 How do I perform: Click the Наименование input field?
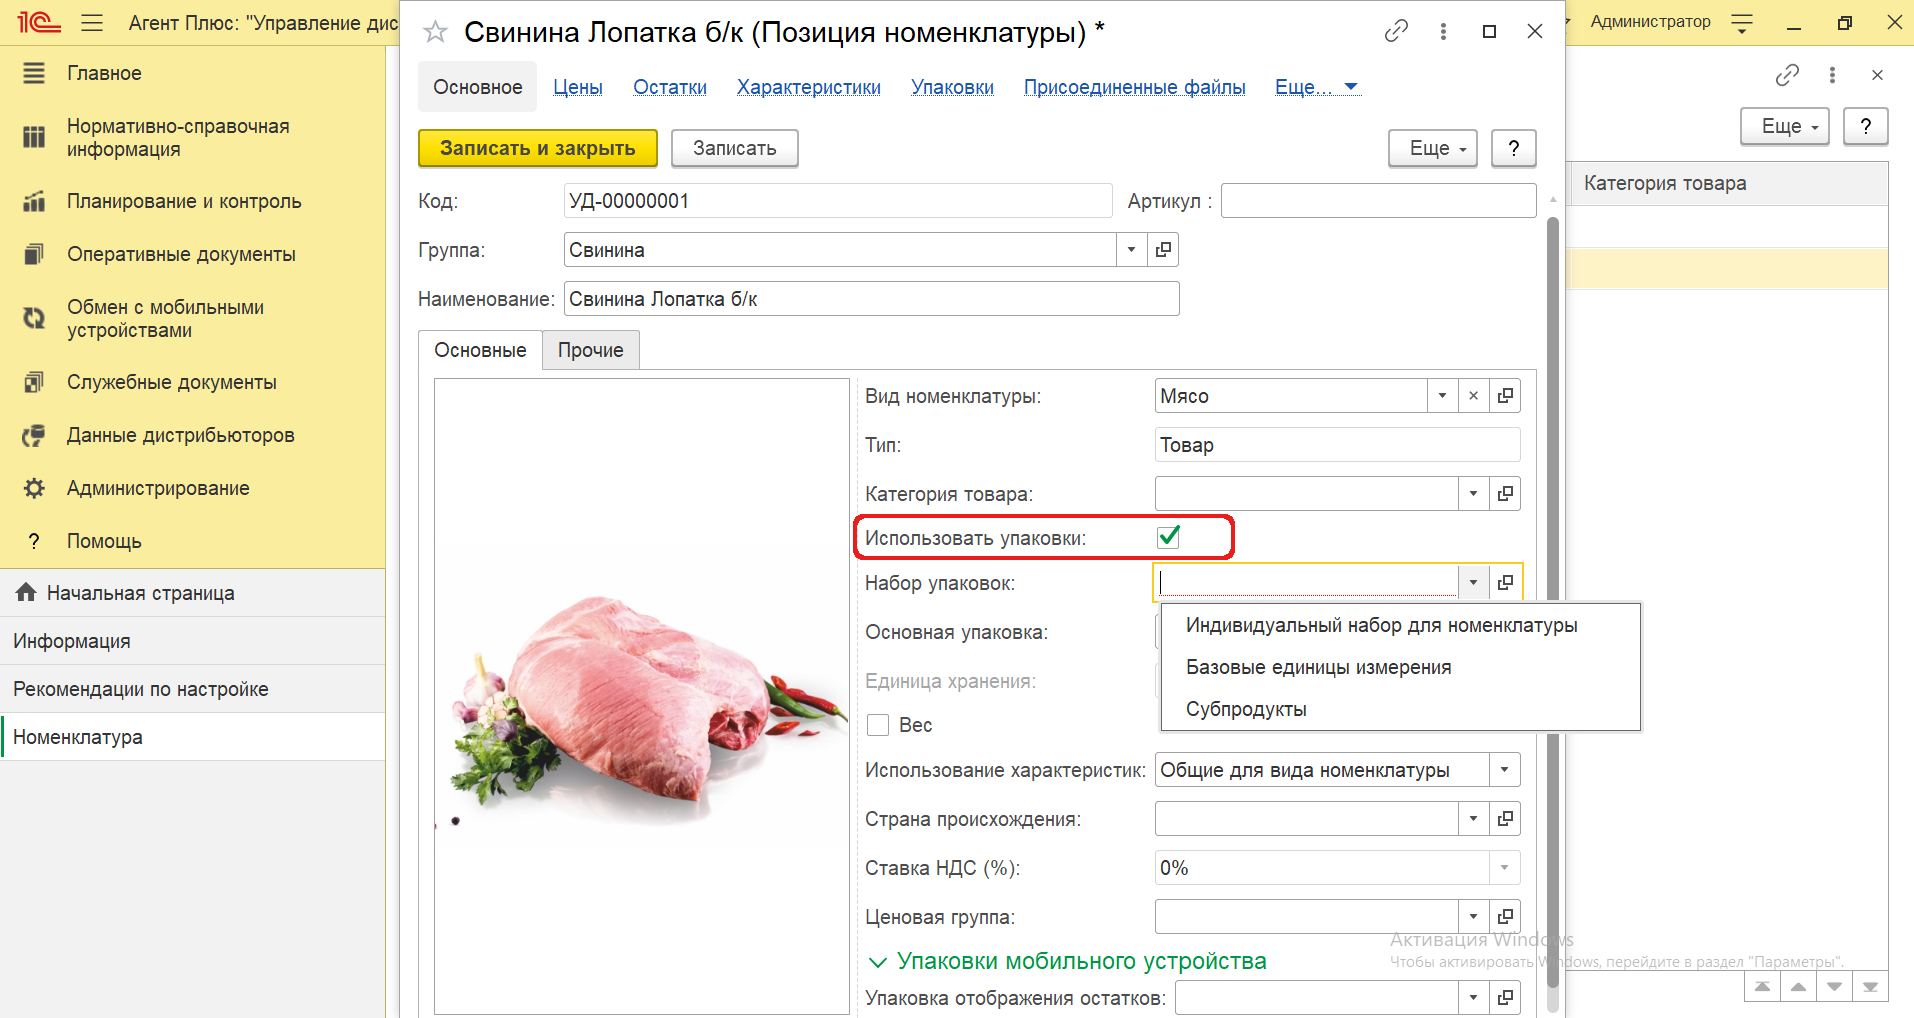[872, 299]
